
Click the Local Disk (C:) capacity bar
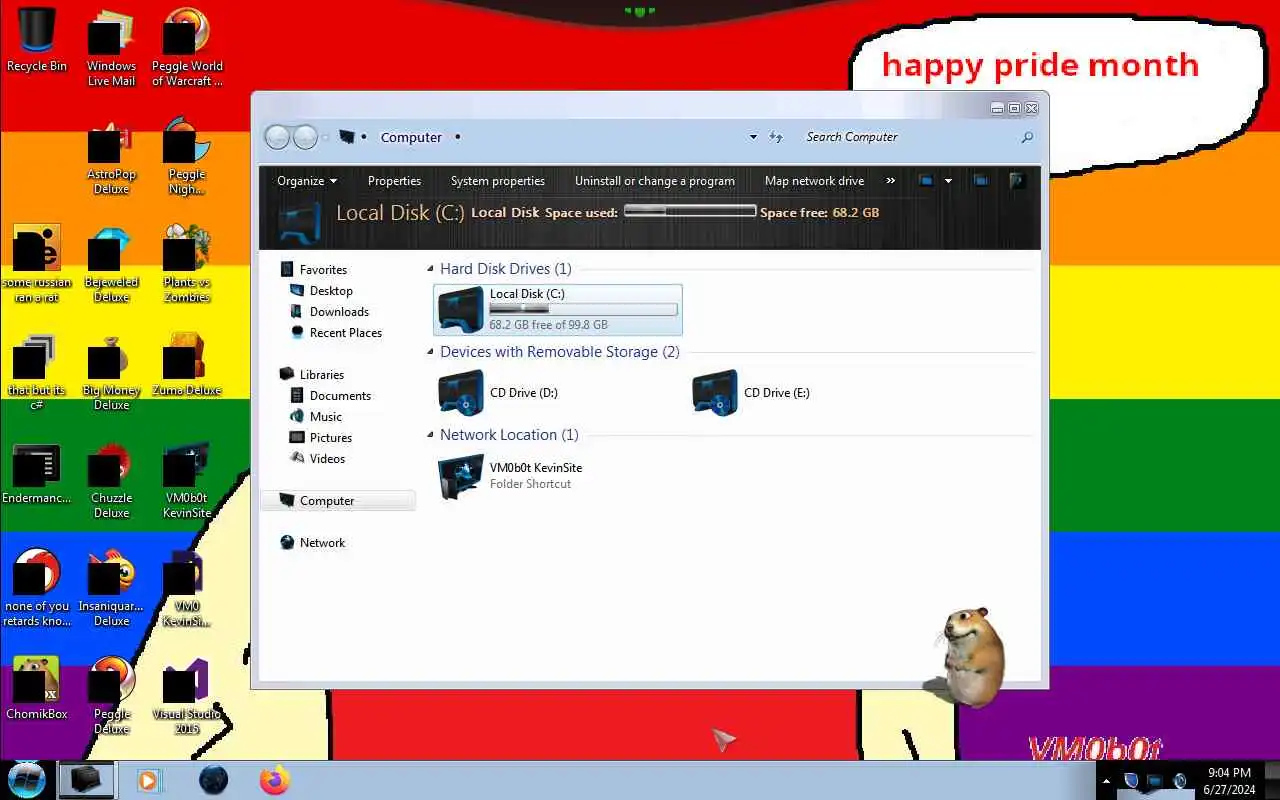pos(583,309)
